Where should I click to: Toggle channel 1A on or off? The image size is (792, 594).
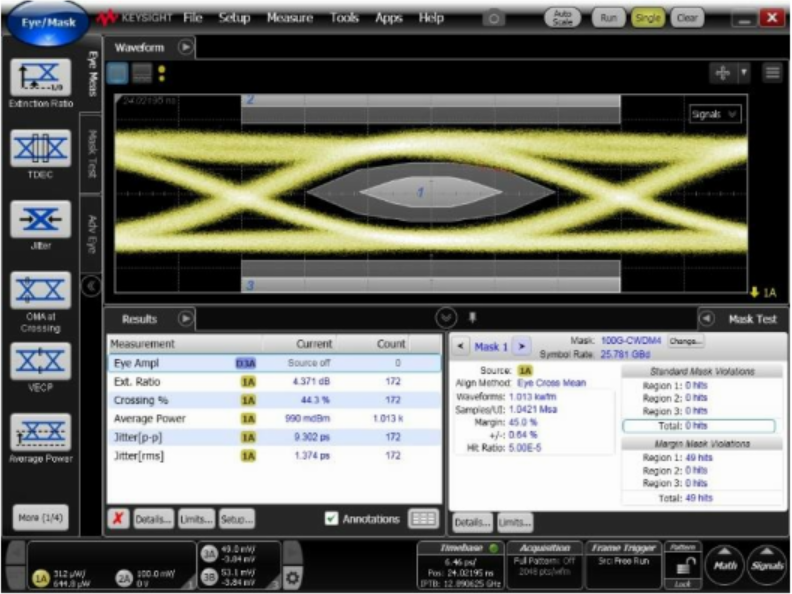pyautogui.click(x=41, y=577)
